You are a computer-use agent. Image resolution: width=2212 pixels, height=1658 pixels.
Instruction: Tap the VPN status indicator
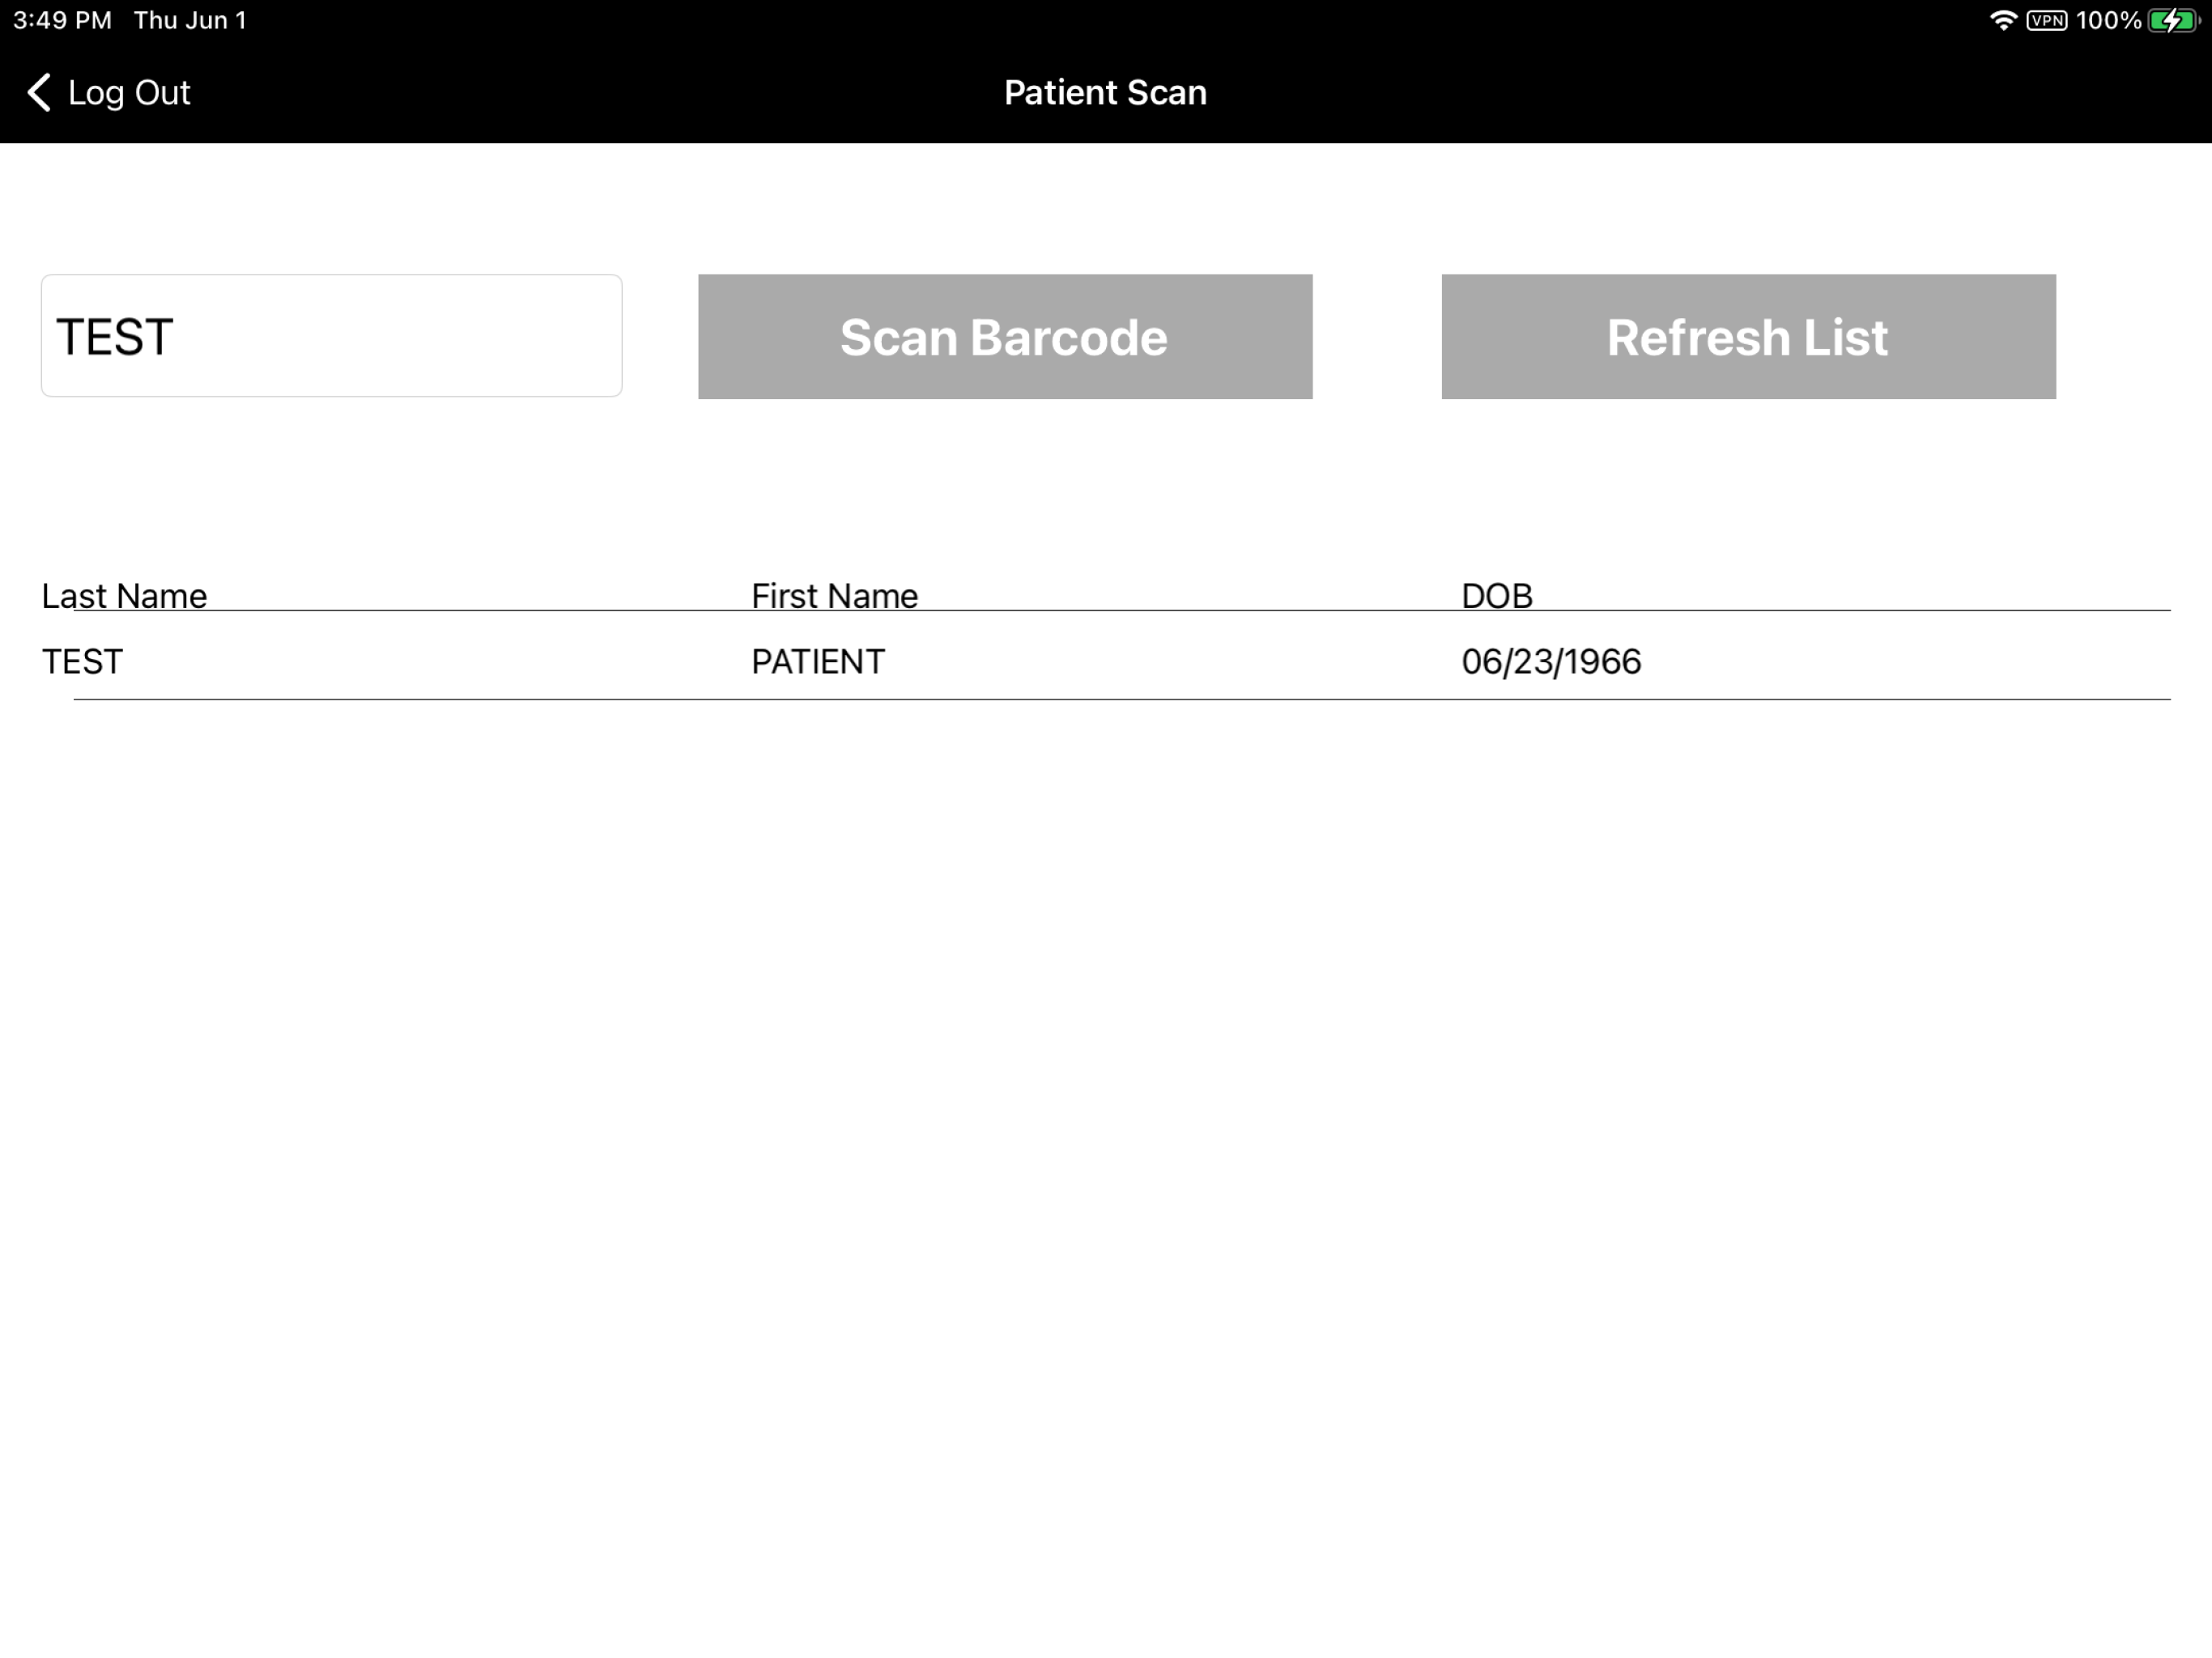tap(2046, 20)
